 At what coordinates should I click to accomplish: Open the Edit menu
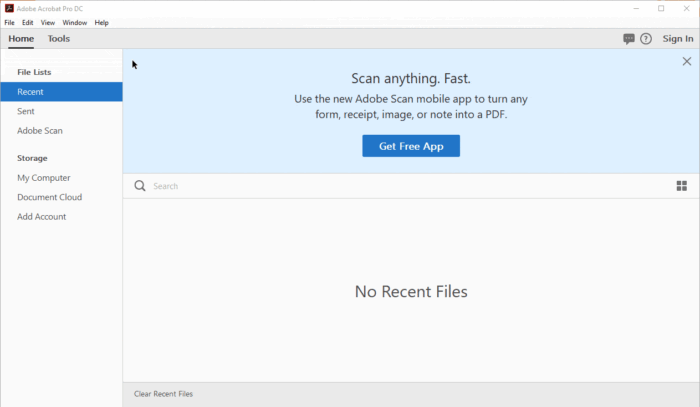coord(28,22)
